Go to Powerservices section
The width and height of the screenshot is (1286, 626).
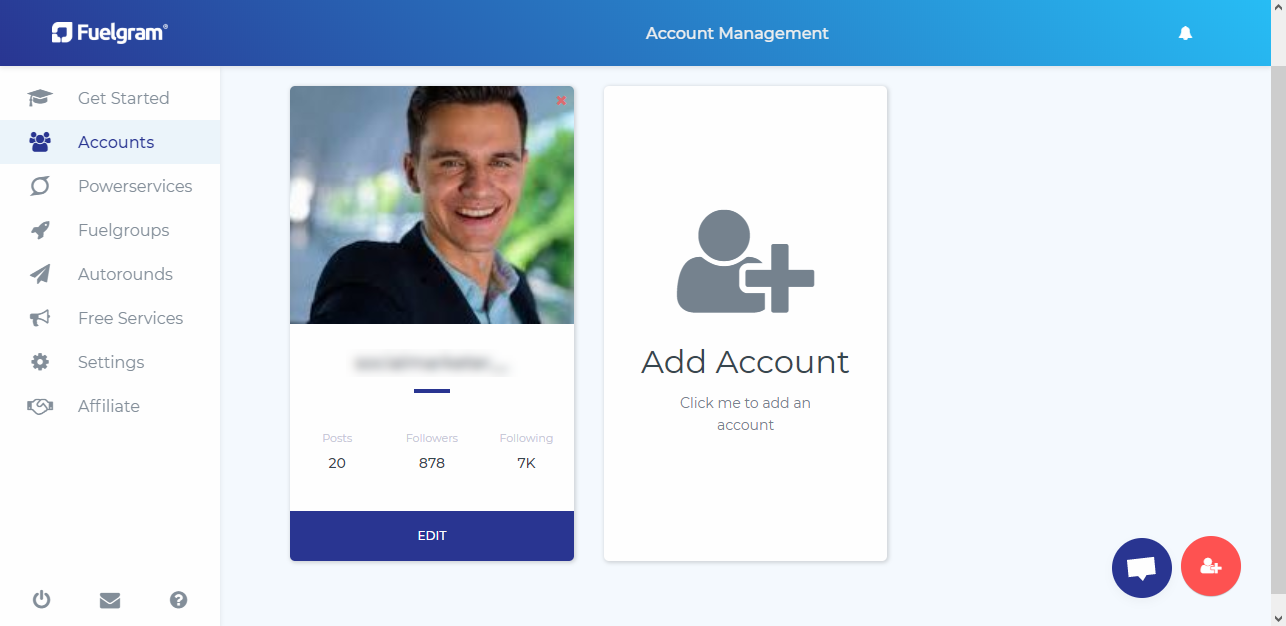pyautogui.click(x=135, y=186)
